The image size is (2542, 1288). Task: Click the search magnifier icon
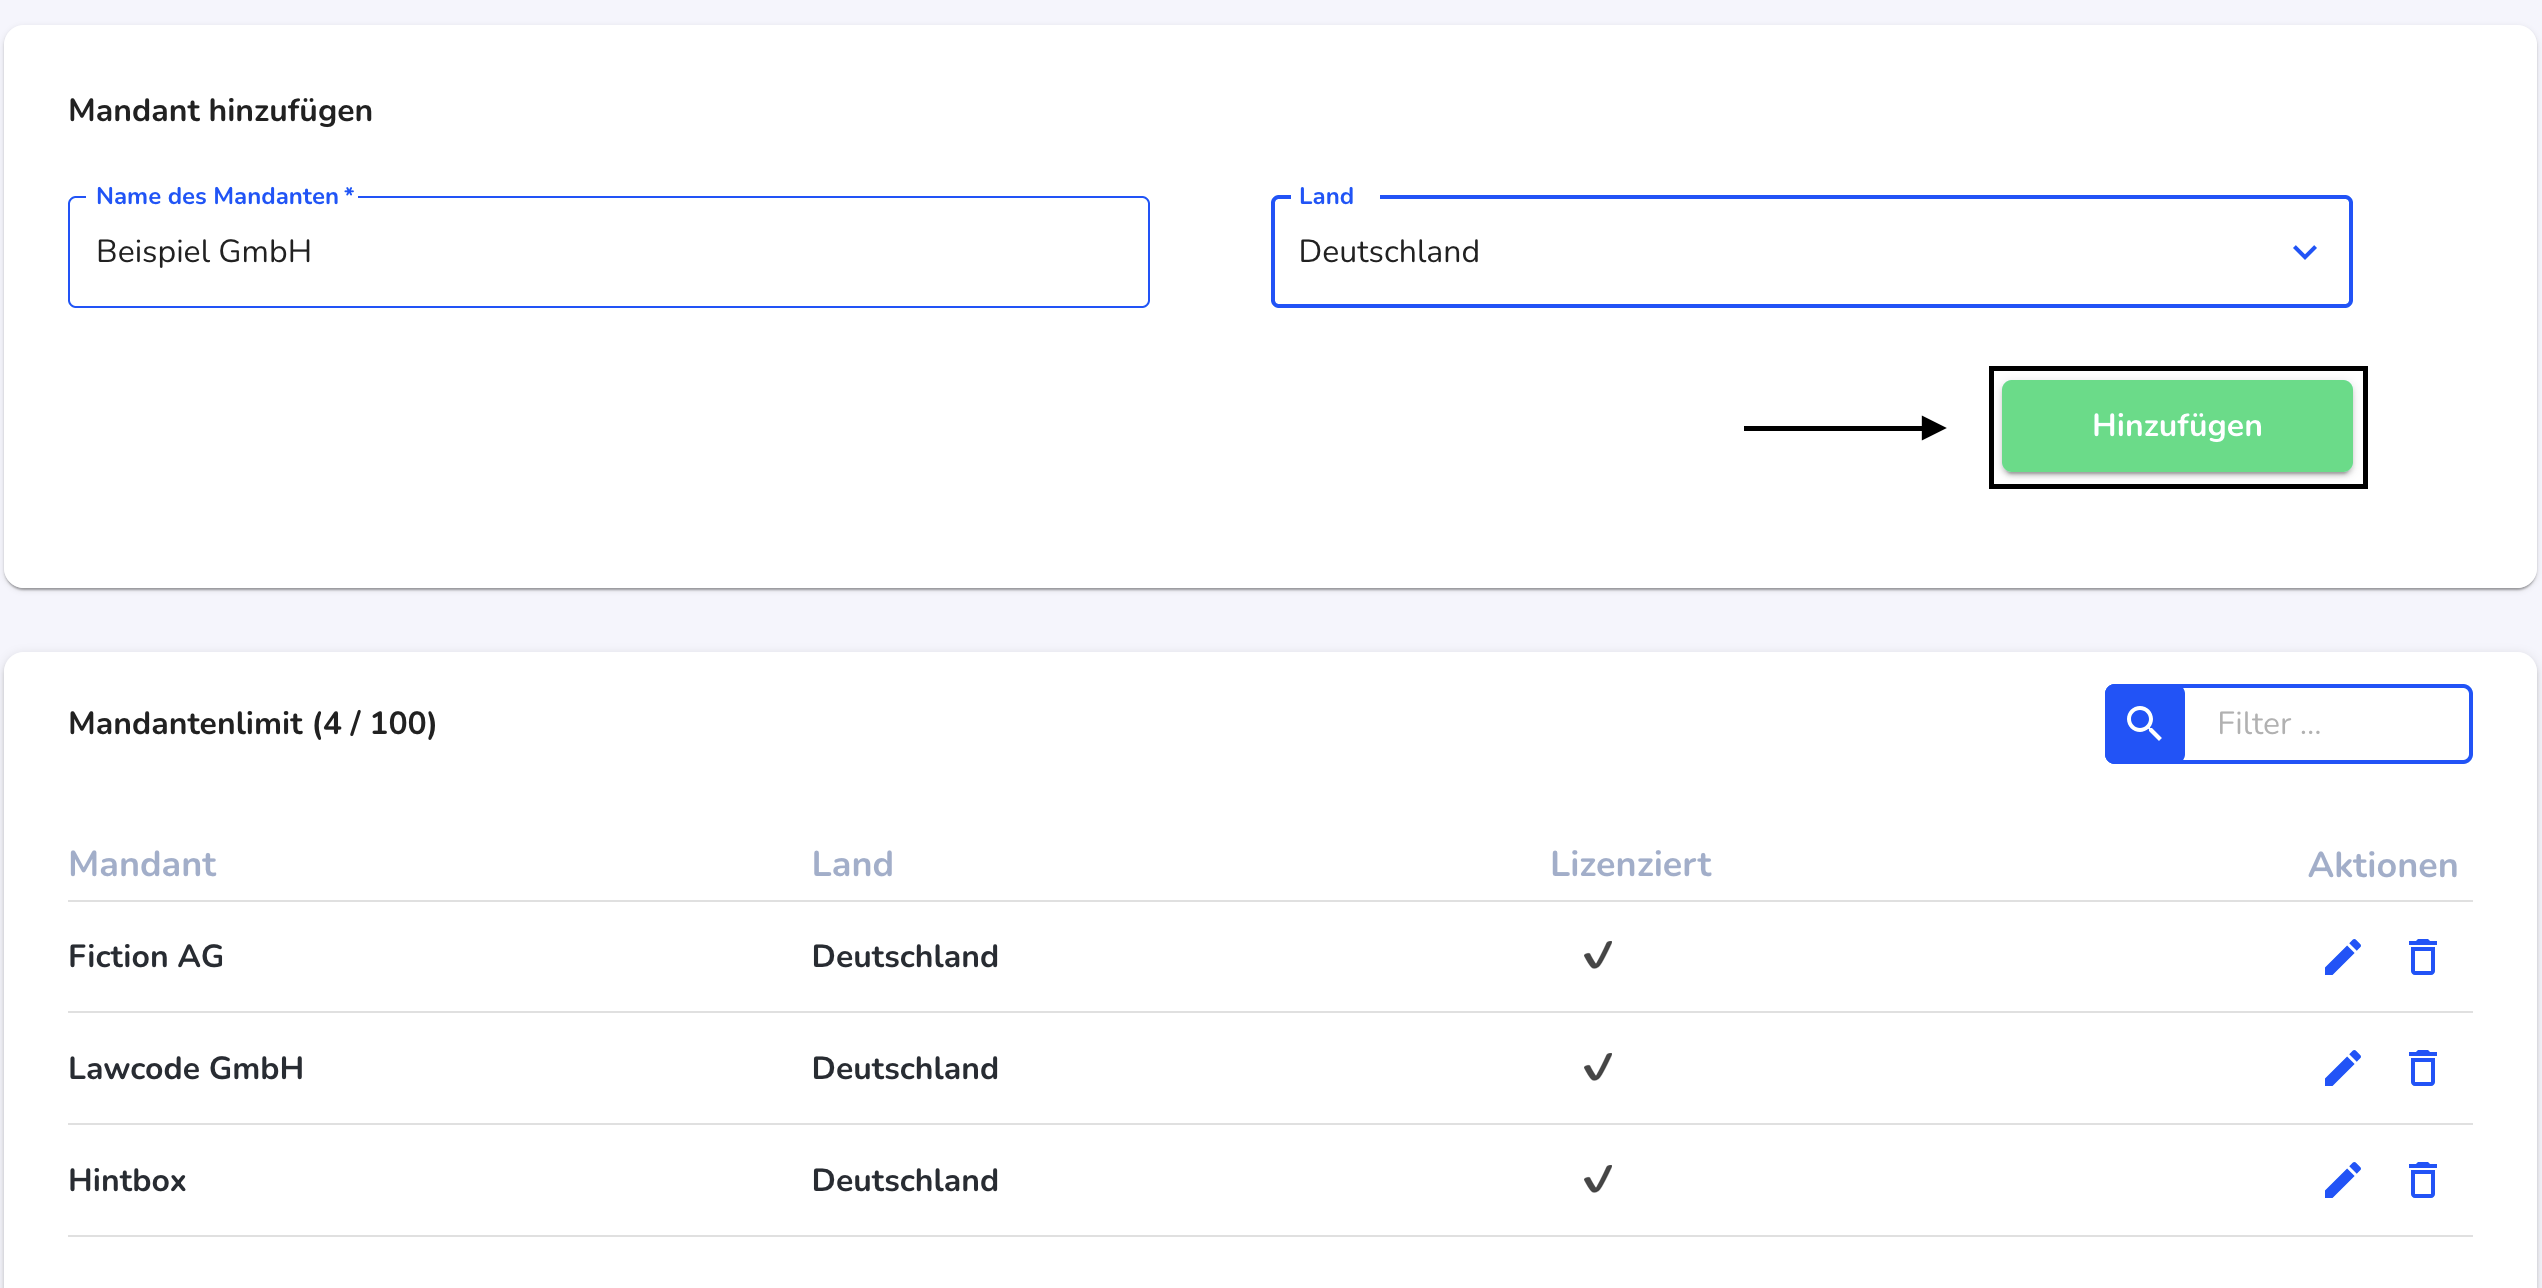2144,723
